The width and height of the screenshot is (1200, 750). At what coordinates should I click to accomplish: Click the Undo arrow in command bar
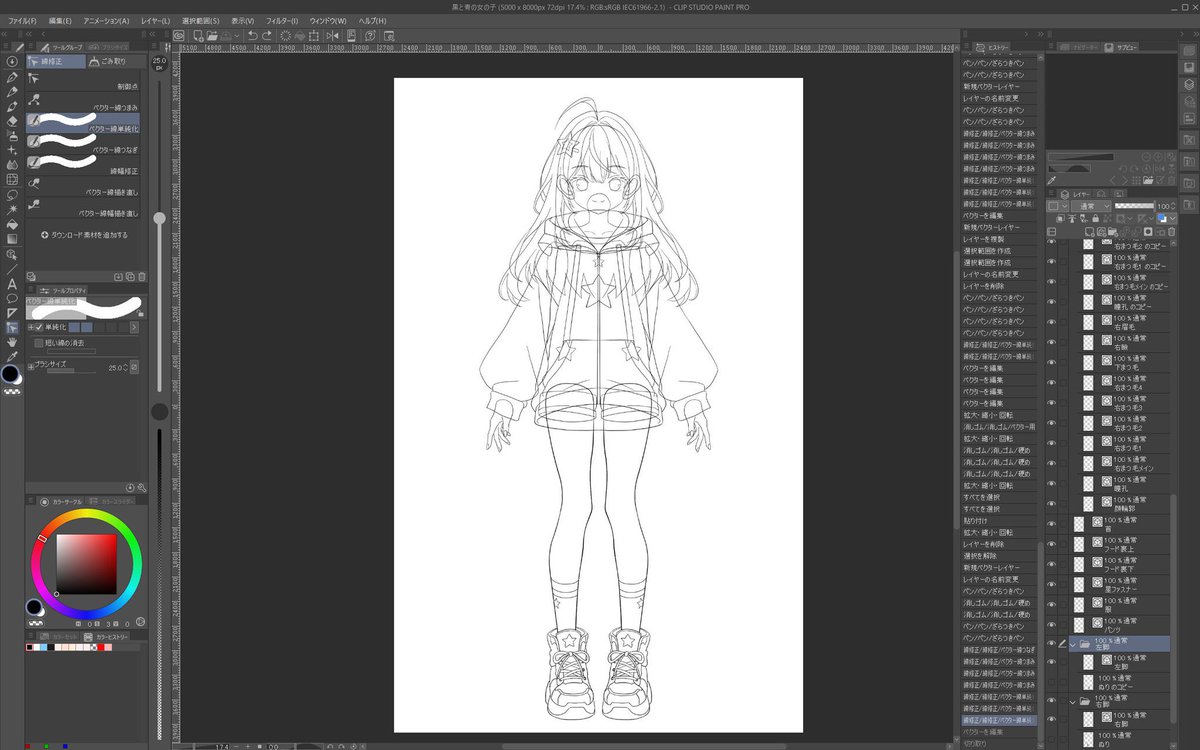point(252,35)
